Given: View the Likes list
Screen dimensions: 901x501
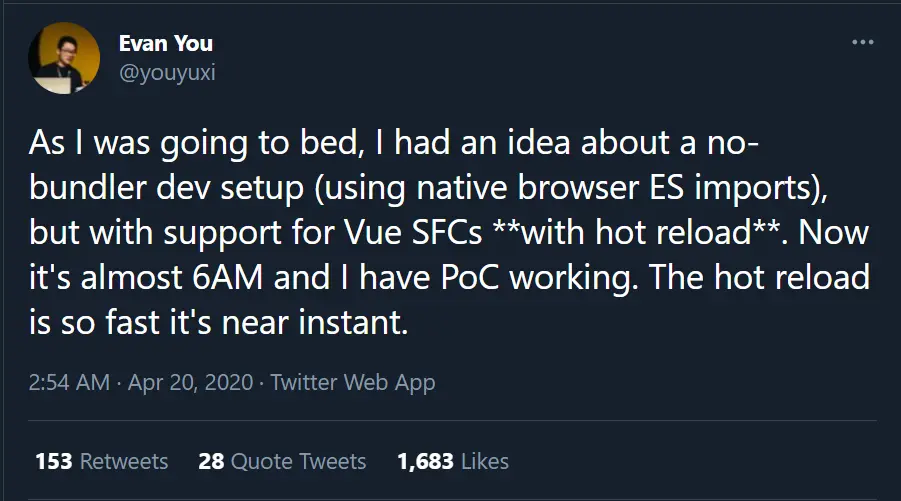Looking at the screenshot, I should coord(453,461).
